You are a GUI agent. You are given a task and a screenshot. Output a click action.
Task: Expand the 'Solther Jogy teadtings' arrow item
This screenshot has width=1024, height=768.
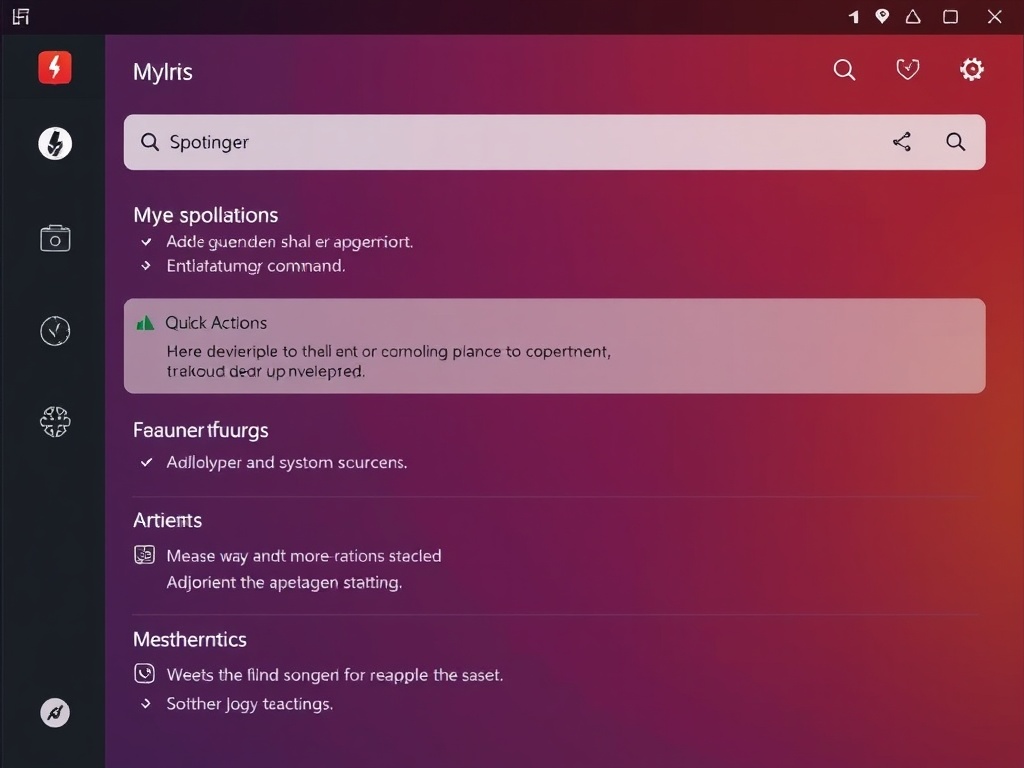(146, 703)
